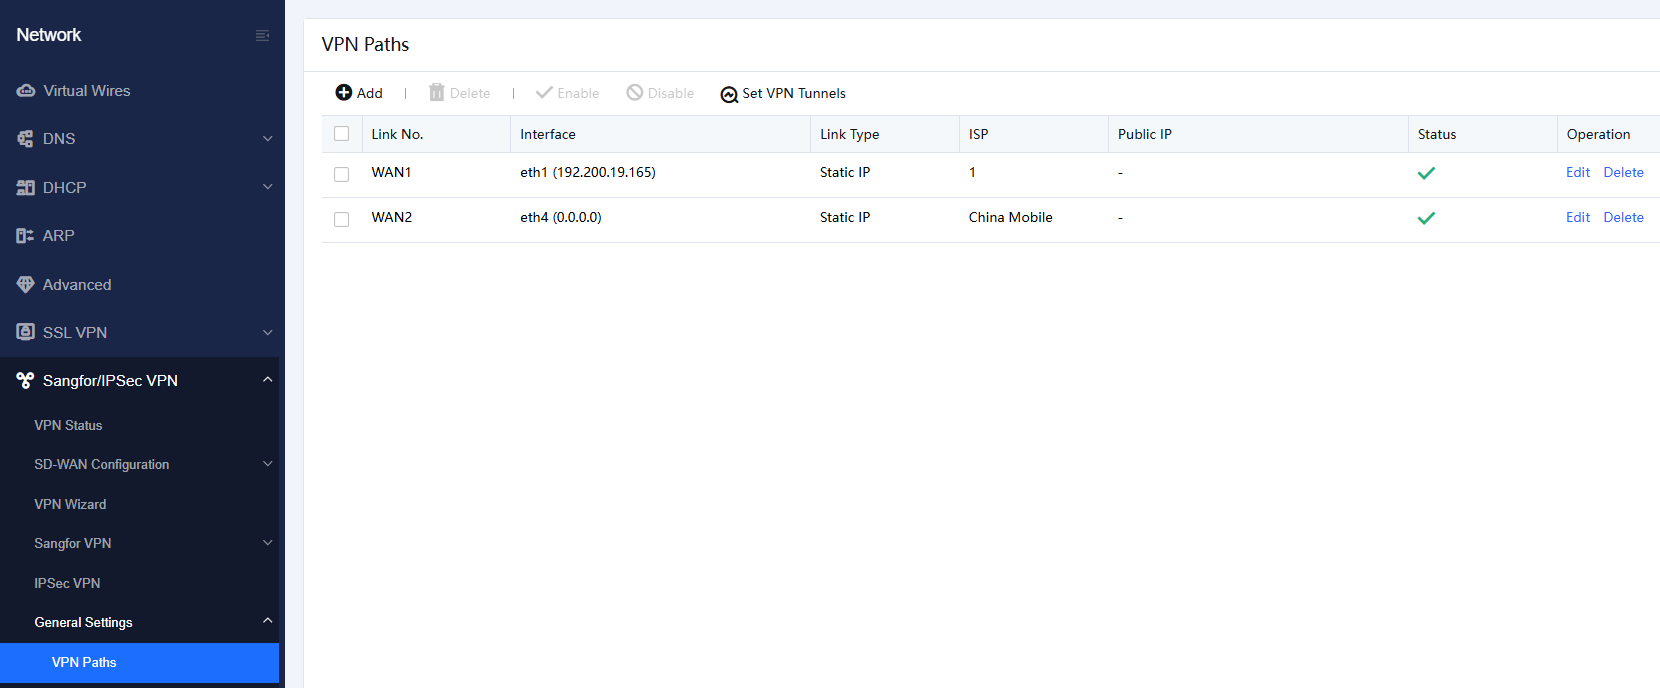
Task: Expand SD-WAN Configuration submenu arrow
Action: (267, 464)
